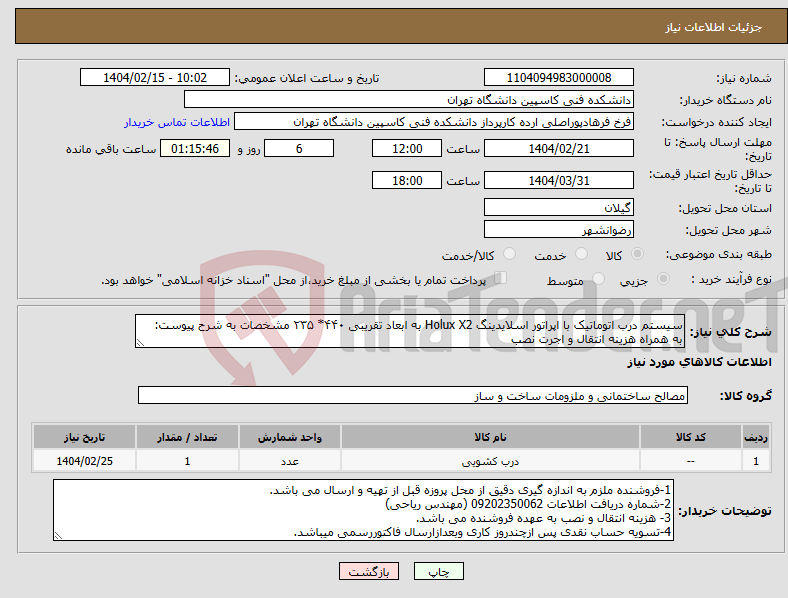Click the need date cell 1404/02/25
This screenshot has height=598, width=788.
[x=84, y=461]
